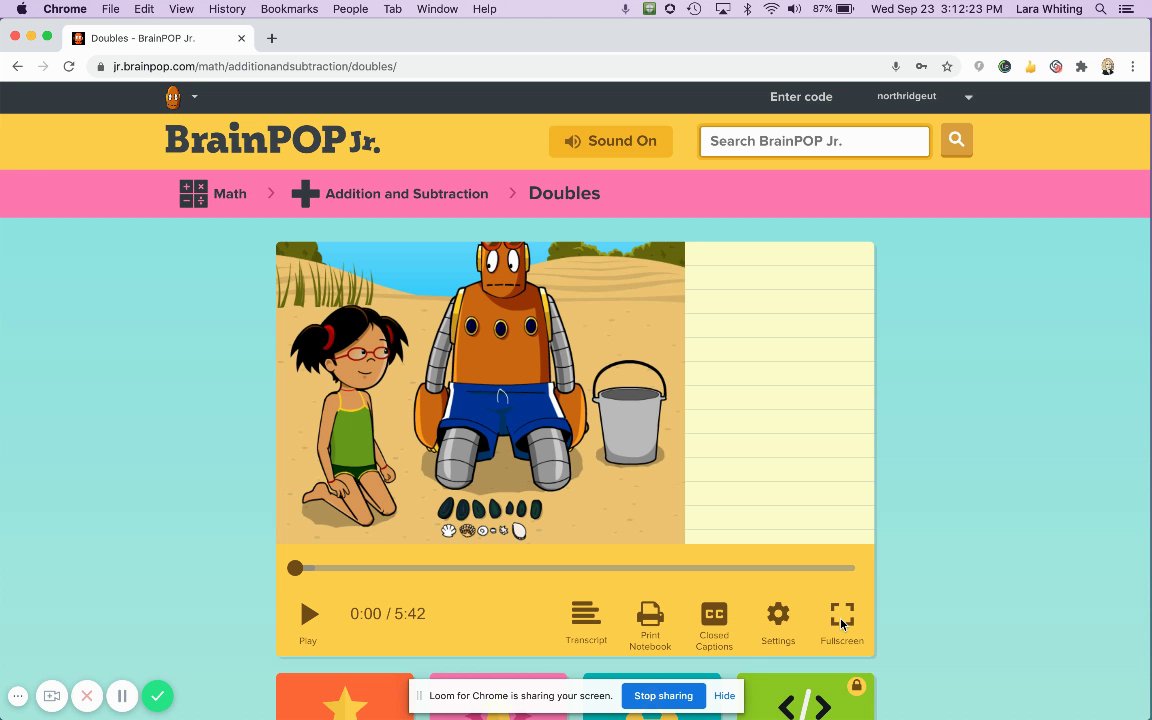Open Loom more options ellipsis
The image size is (1152, 720).
coord(18,696)
